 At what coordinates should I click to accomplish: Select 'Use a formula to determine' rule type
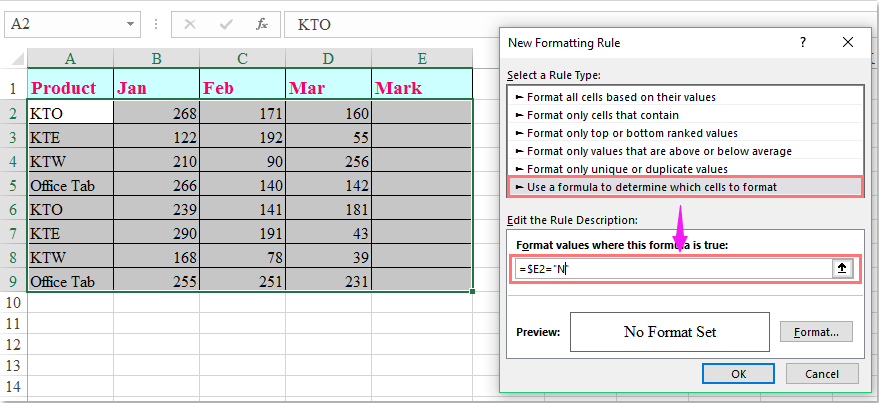(x=651, y=187)
